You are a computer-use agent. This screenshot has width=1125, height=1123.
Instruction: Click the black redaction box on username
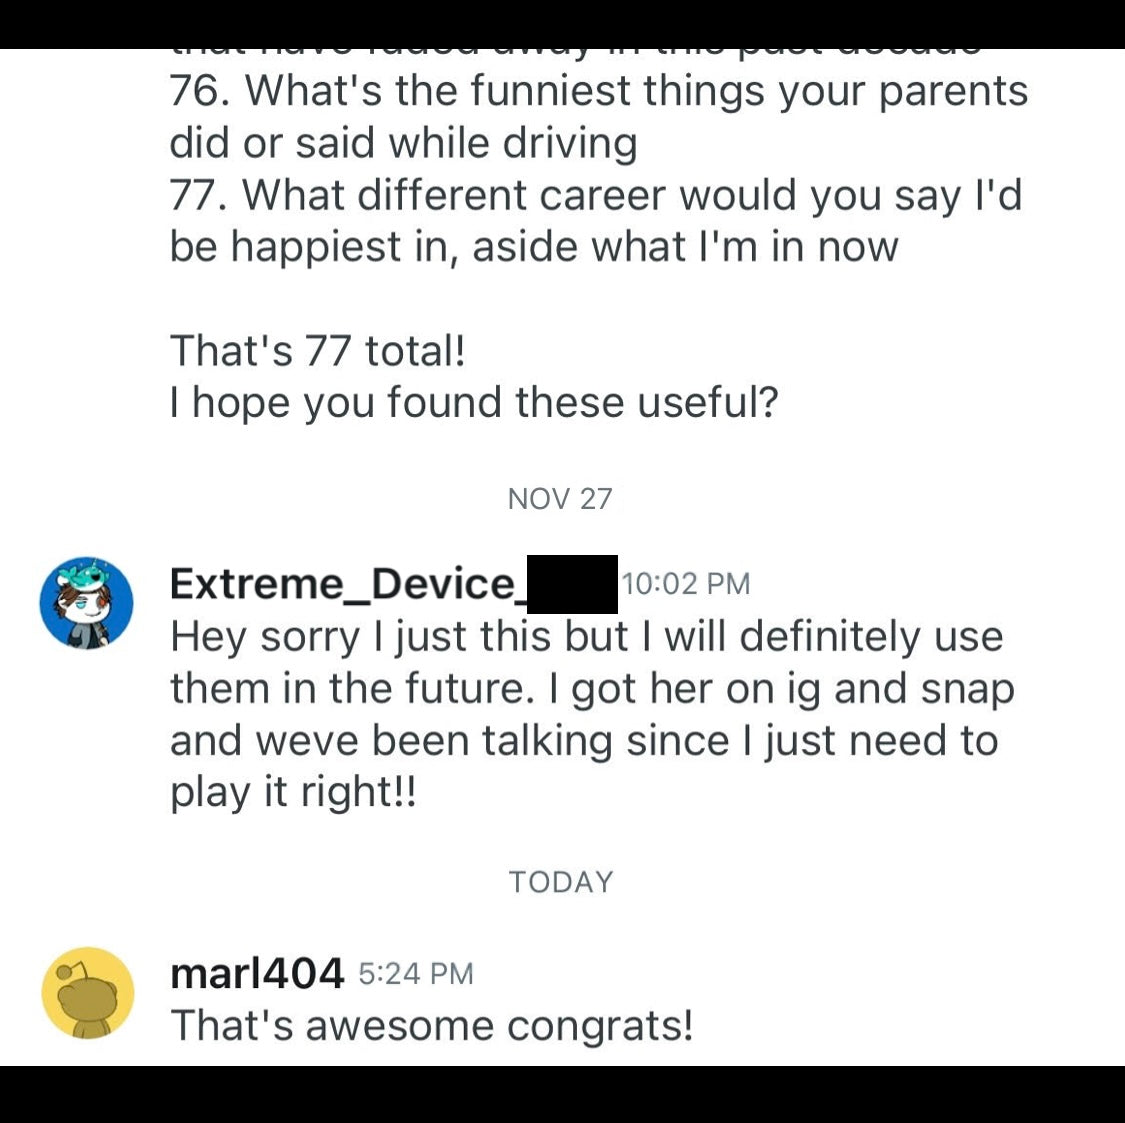(572, 584)
